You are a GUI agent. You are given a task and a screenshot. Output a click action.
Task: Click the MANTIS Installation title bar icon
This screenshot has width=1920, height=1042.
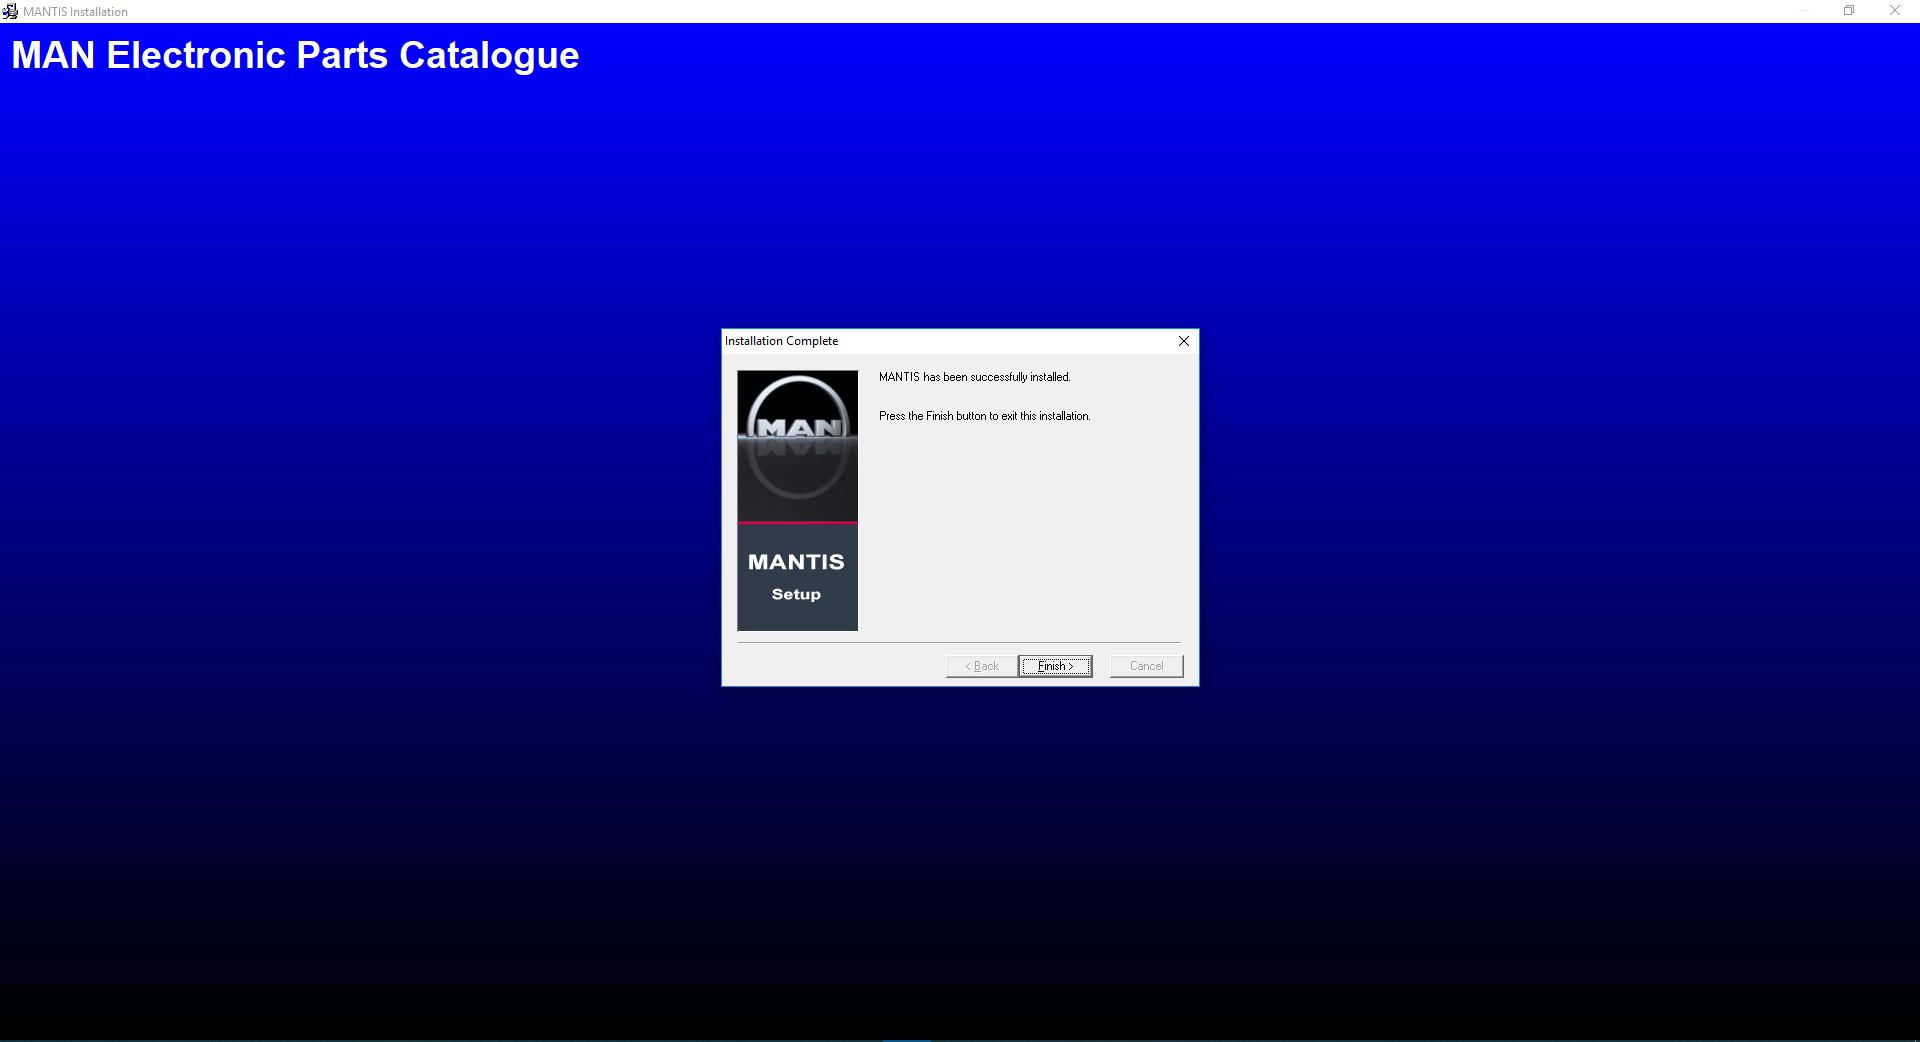click(10, 11)
